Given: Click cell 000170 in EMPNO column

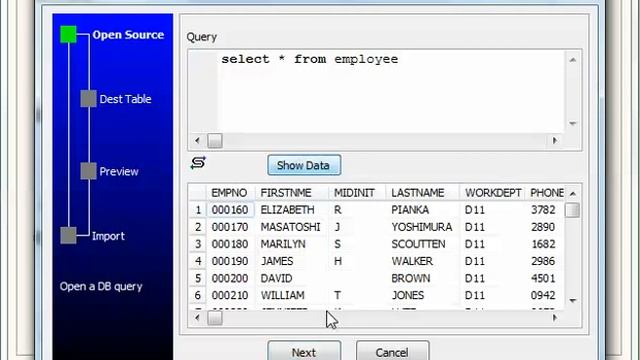Looking at the screenshot, I should coord(231,227).
